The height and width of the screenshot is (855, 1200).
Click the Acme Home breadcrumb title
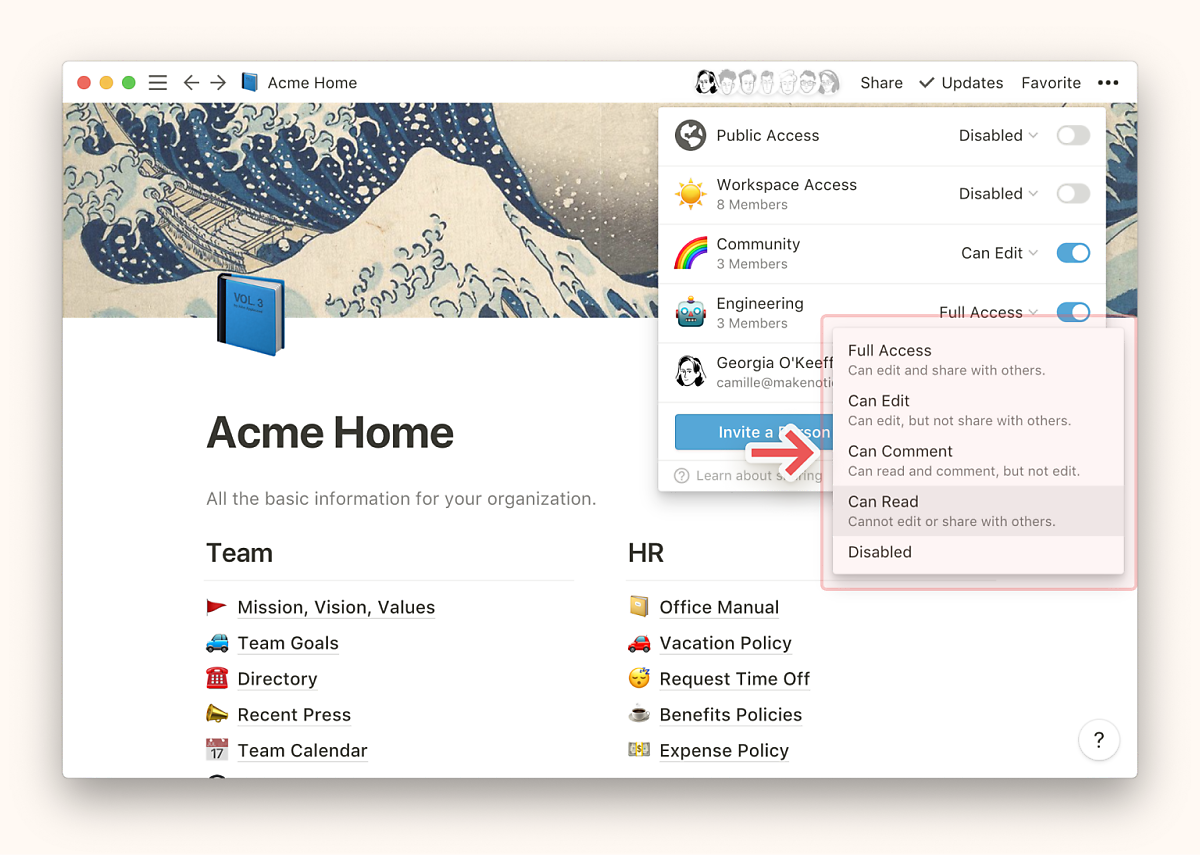tap(312, 83)
